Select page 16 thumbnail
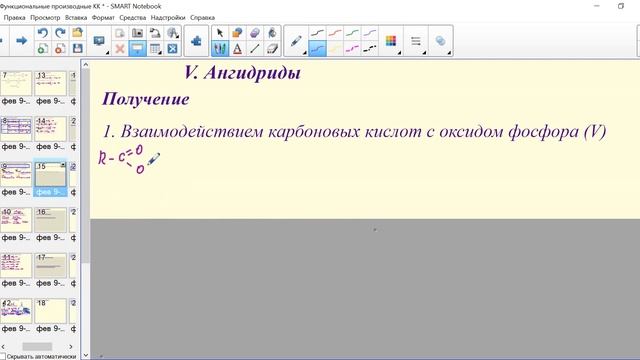640x360 pixels. click(50, 220)
